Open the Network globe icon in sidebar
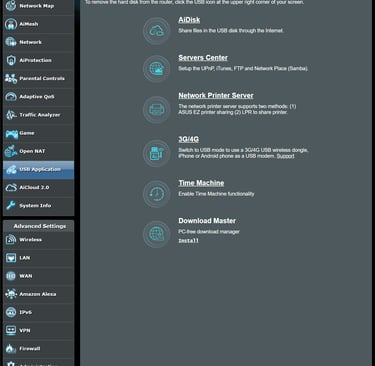 coord(11,42)
